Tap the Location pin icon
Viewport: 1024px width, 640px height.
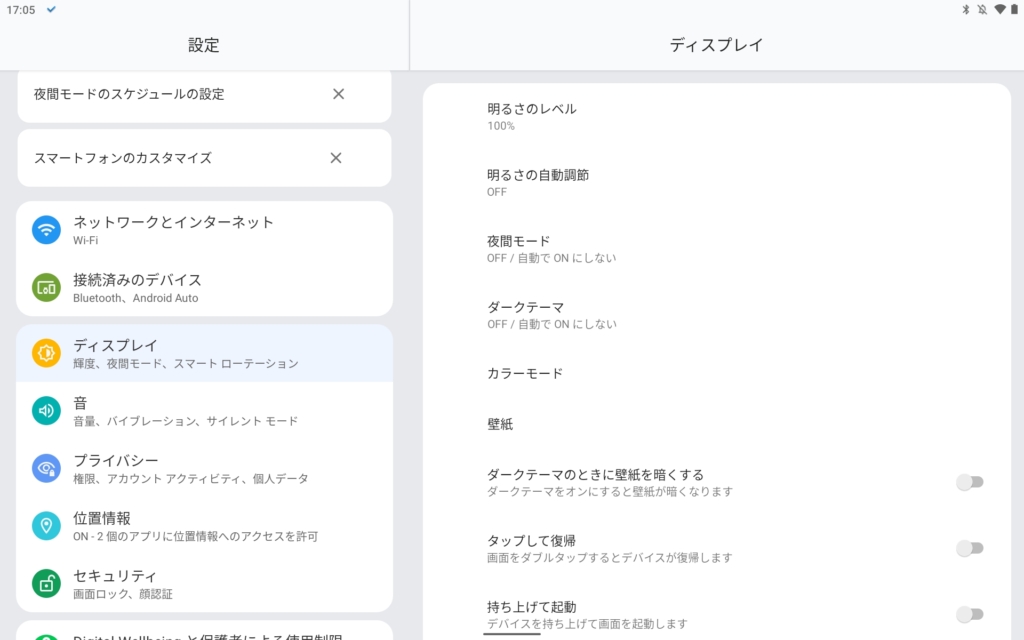[46, 526]
